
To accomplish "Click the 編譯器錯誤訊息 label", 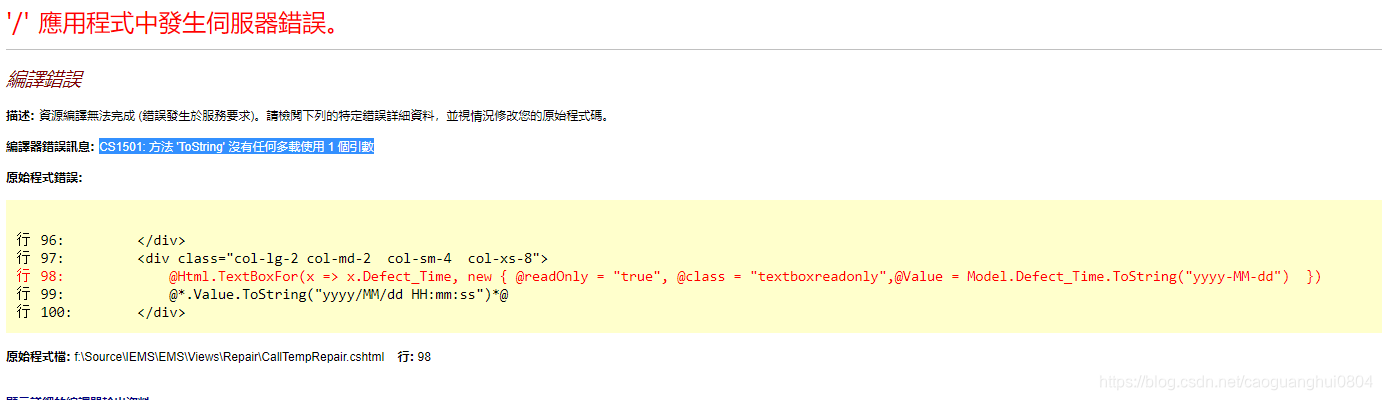I will pyautogui.click(x=50, y=147).
